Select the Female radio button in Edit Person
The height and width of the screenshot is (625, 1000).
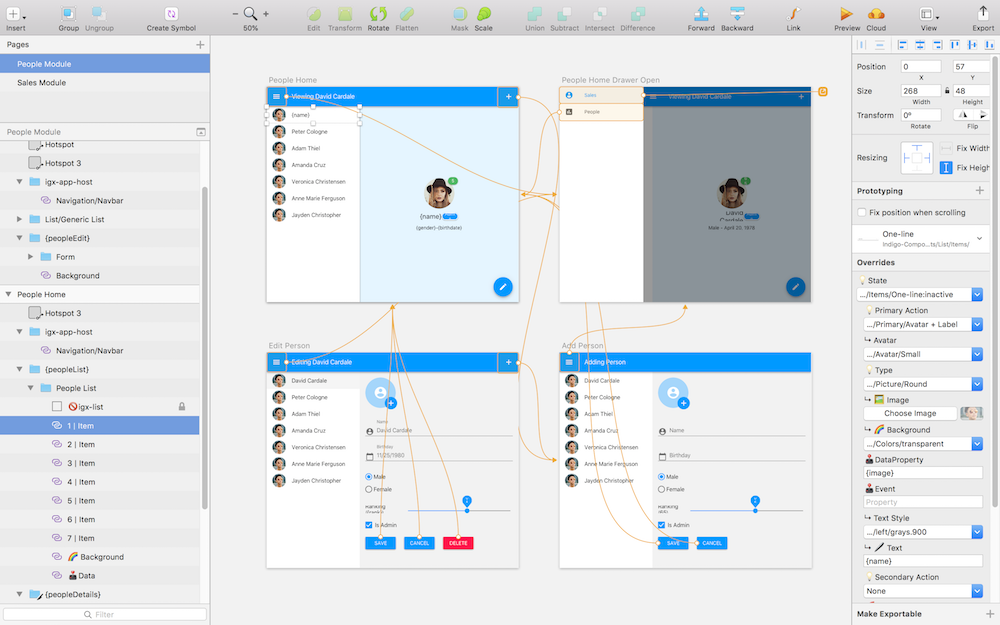[369, 489]
